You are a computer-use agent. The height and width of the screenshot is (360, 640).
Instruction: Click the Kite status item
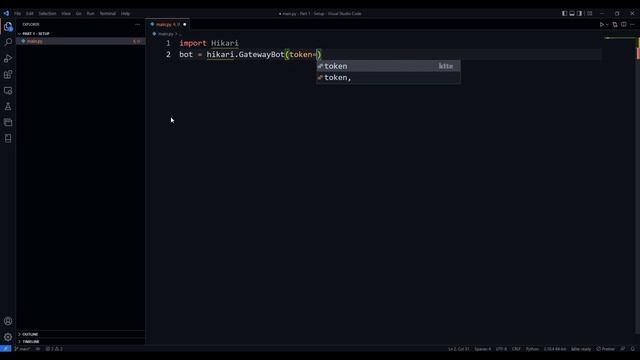pyautogui.click(x=581, y=349)
